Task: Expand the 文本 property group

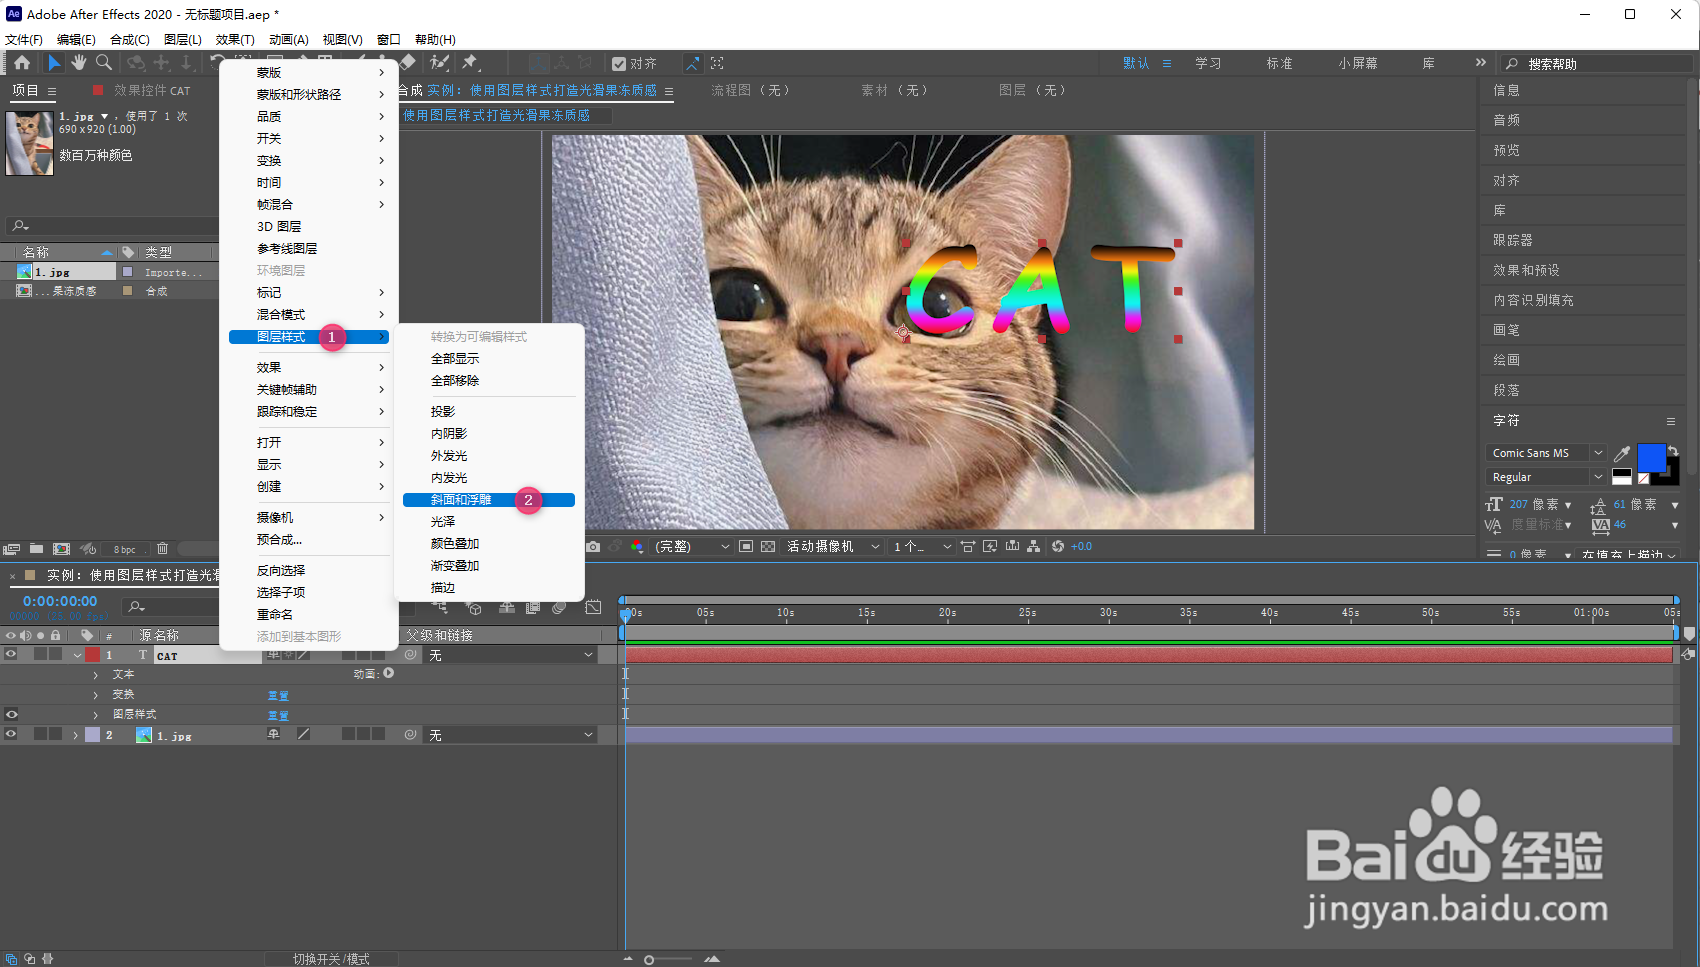Action: coord(96,675)
